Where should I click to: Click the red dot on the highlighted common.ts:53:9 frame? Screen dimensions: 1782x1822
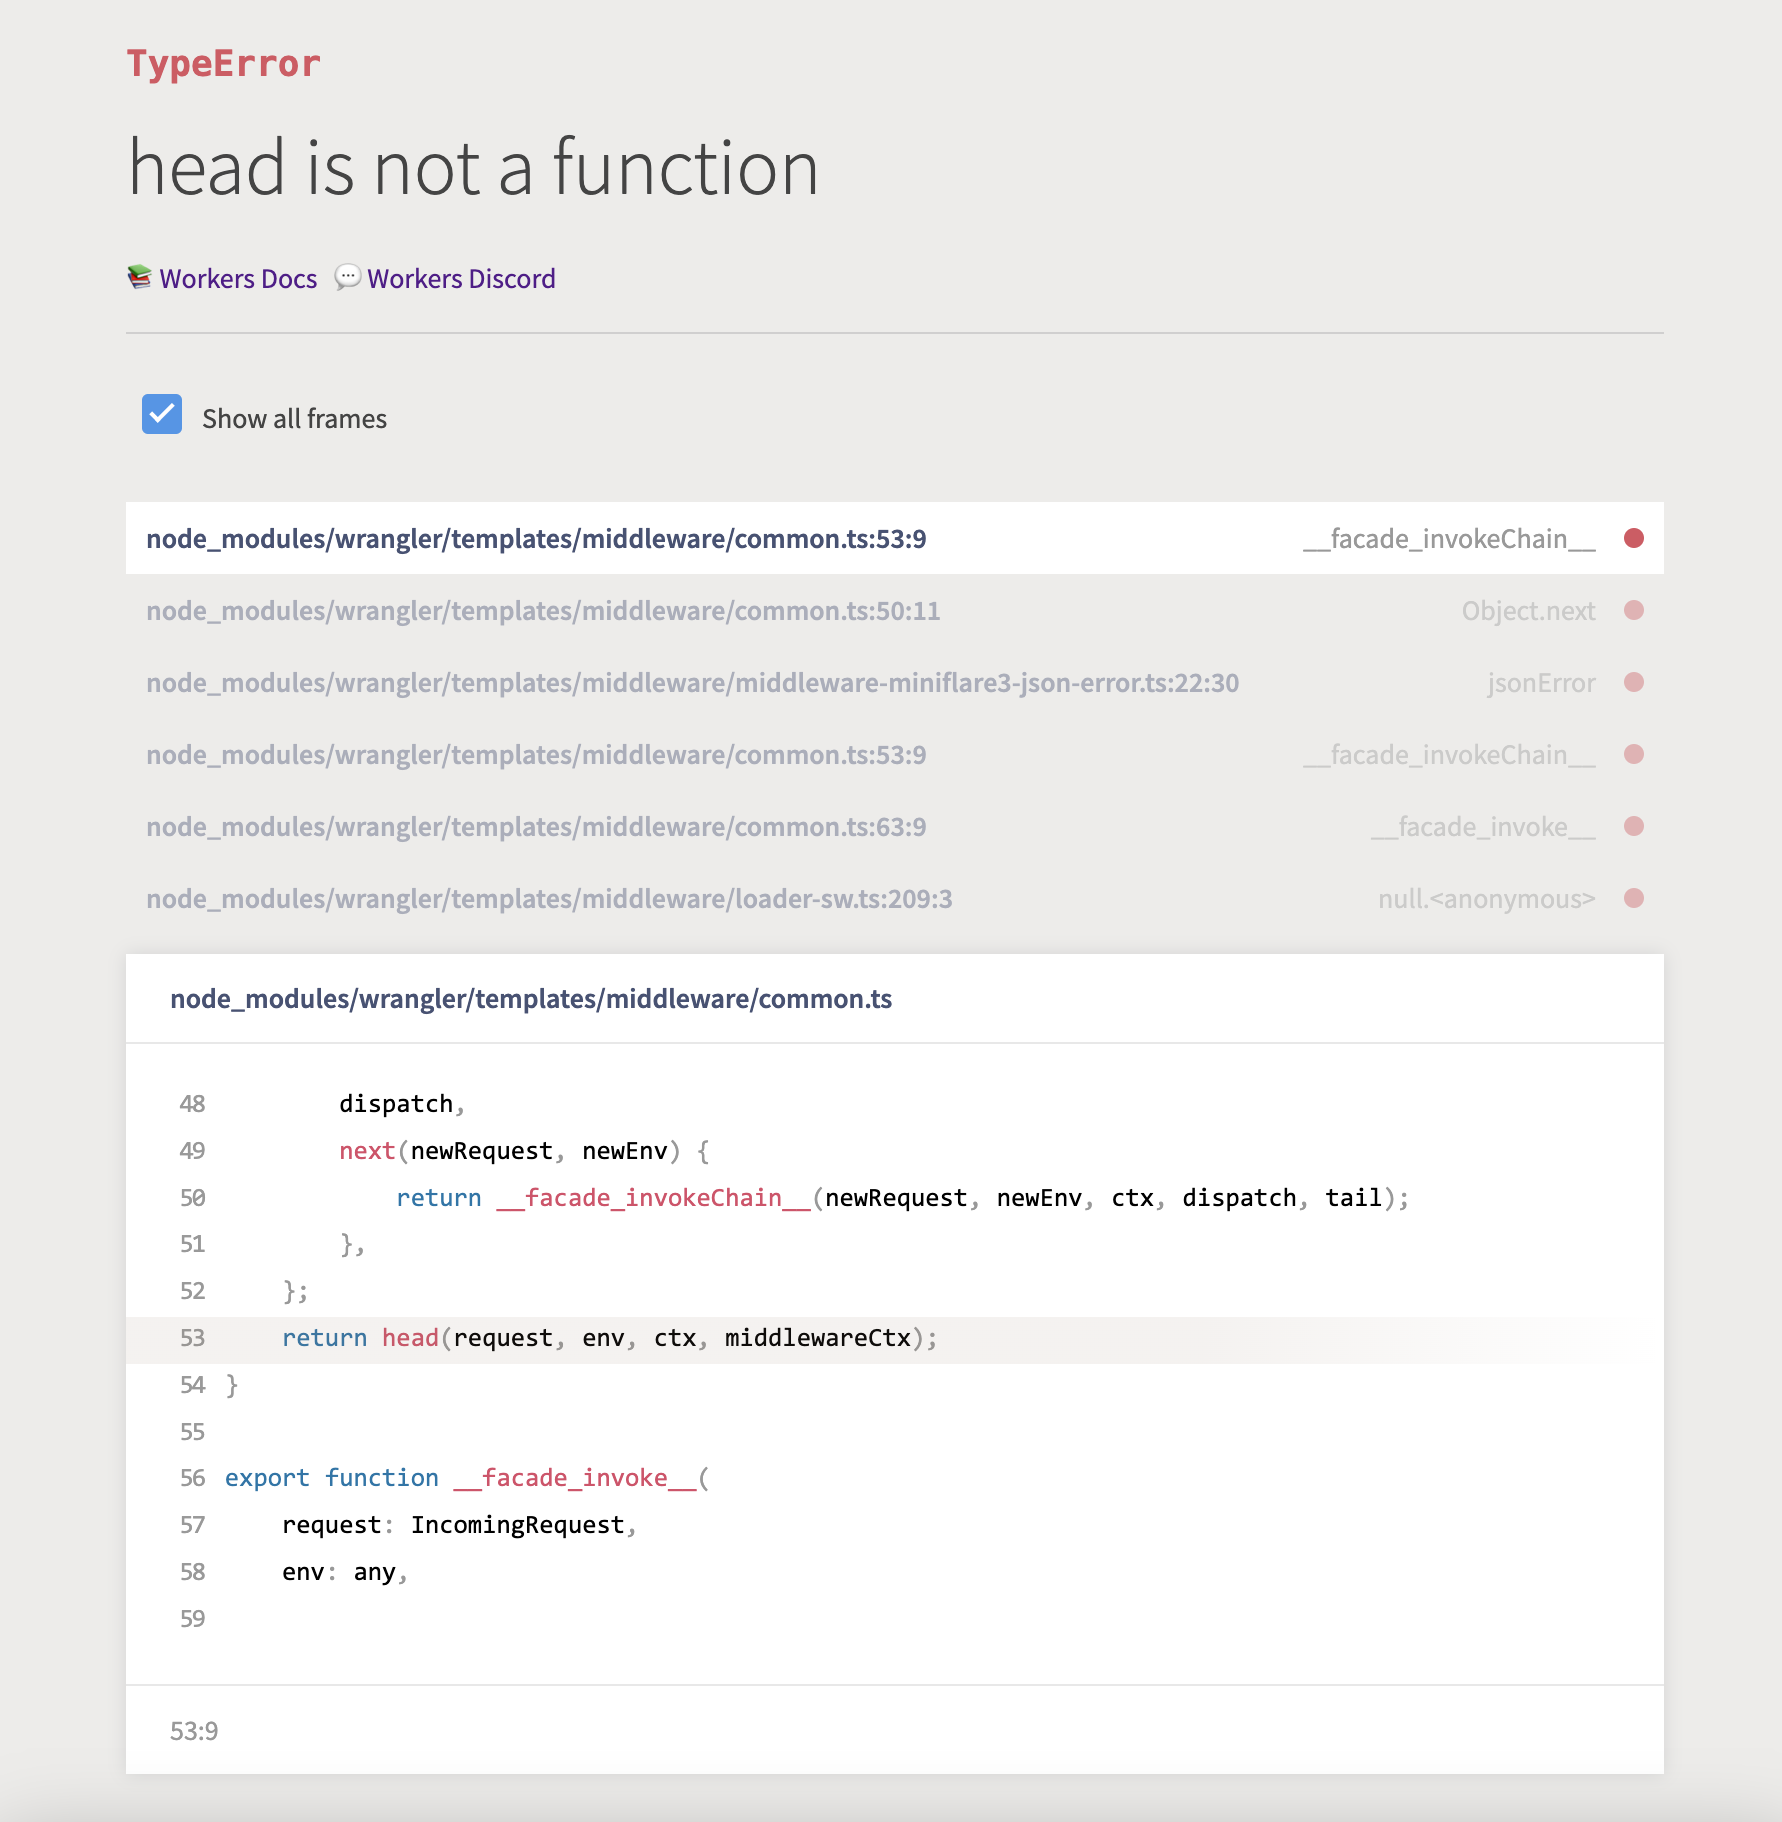(1634, 538)
